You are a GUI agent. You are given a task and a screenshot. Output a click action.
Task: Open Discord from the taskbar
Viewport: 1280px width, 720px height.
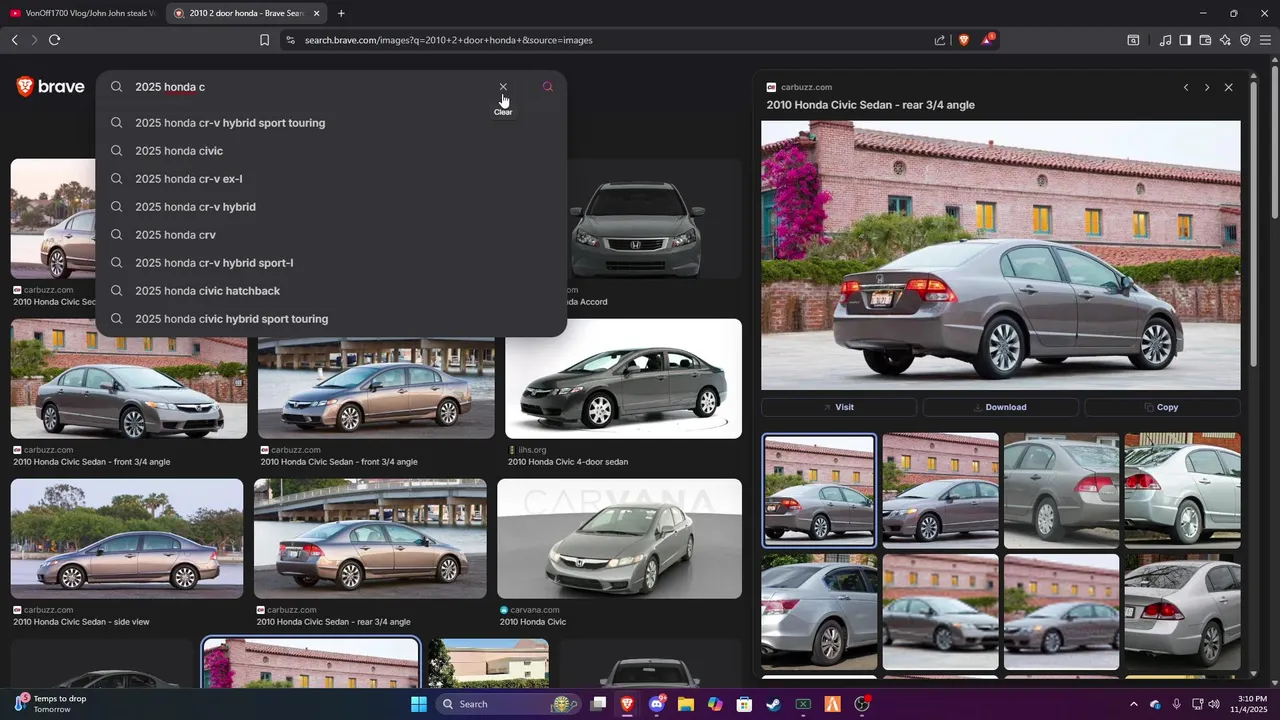tap(657, 704)
